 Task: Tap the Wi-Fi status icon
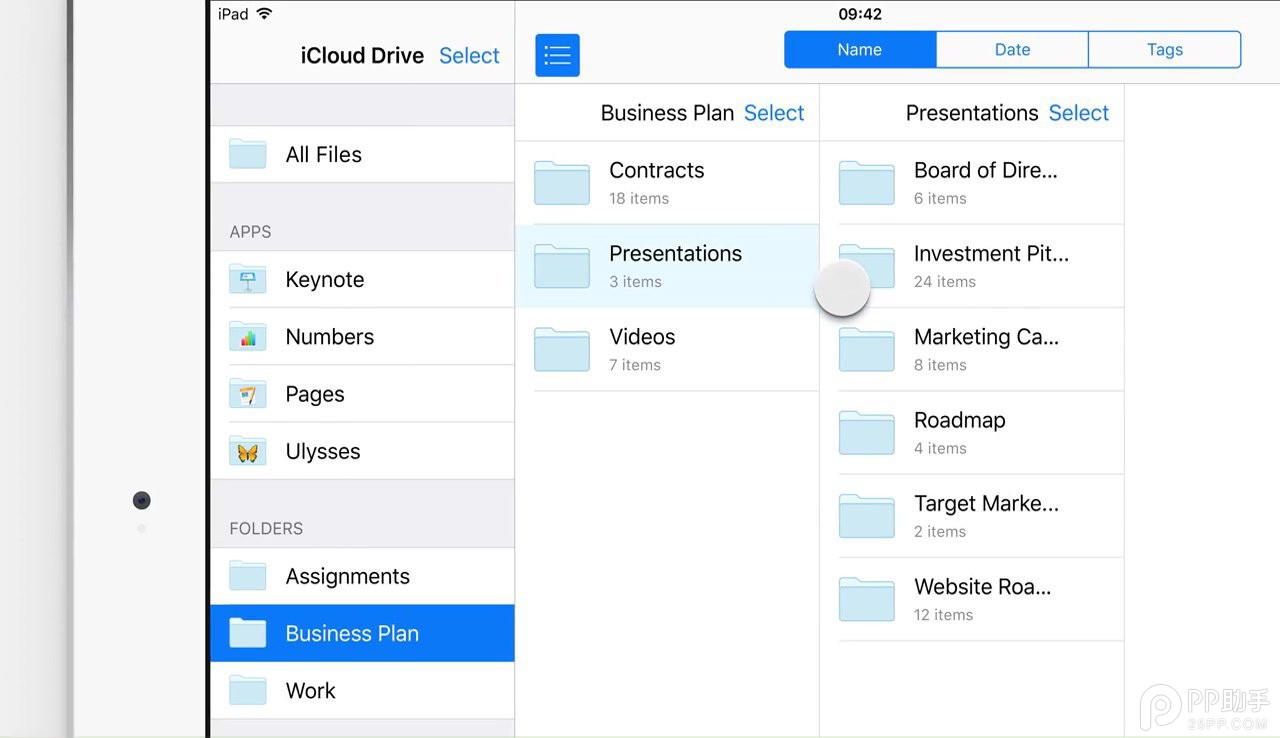tap(264, 13)
